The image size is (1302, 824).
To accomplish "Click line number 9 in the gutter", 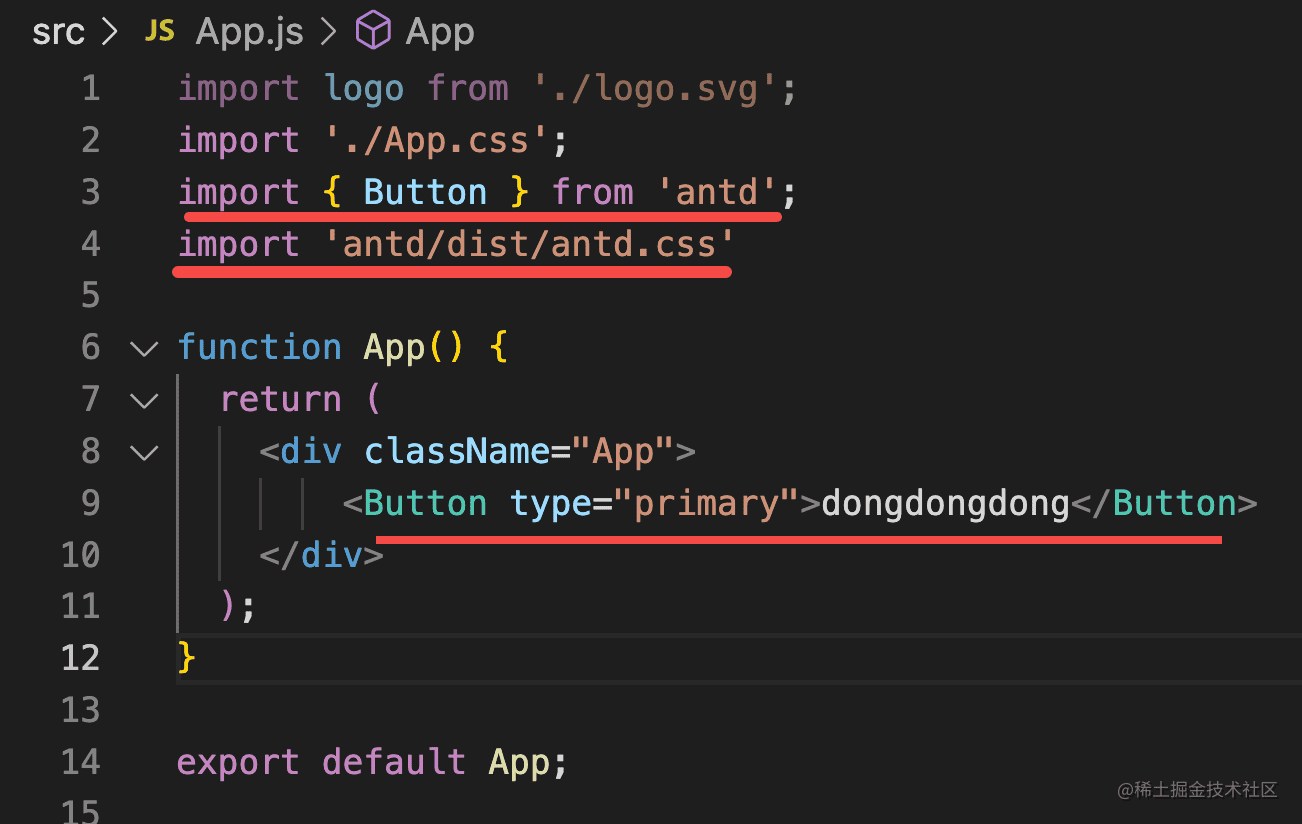I will 90,503.
